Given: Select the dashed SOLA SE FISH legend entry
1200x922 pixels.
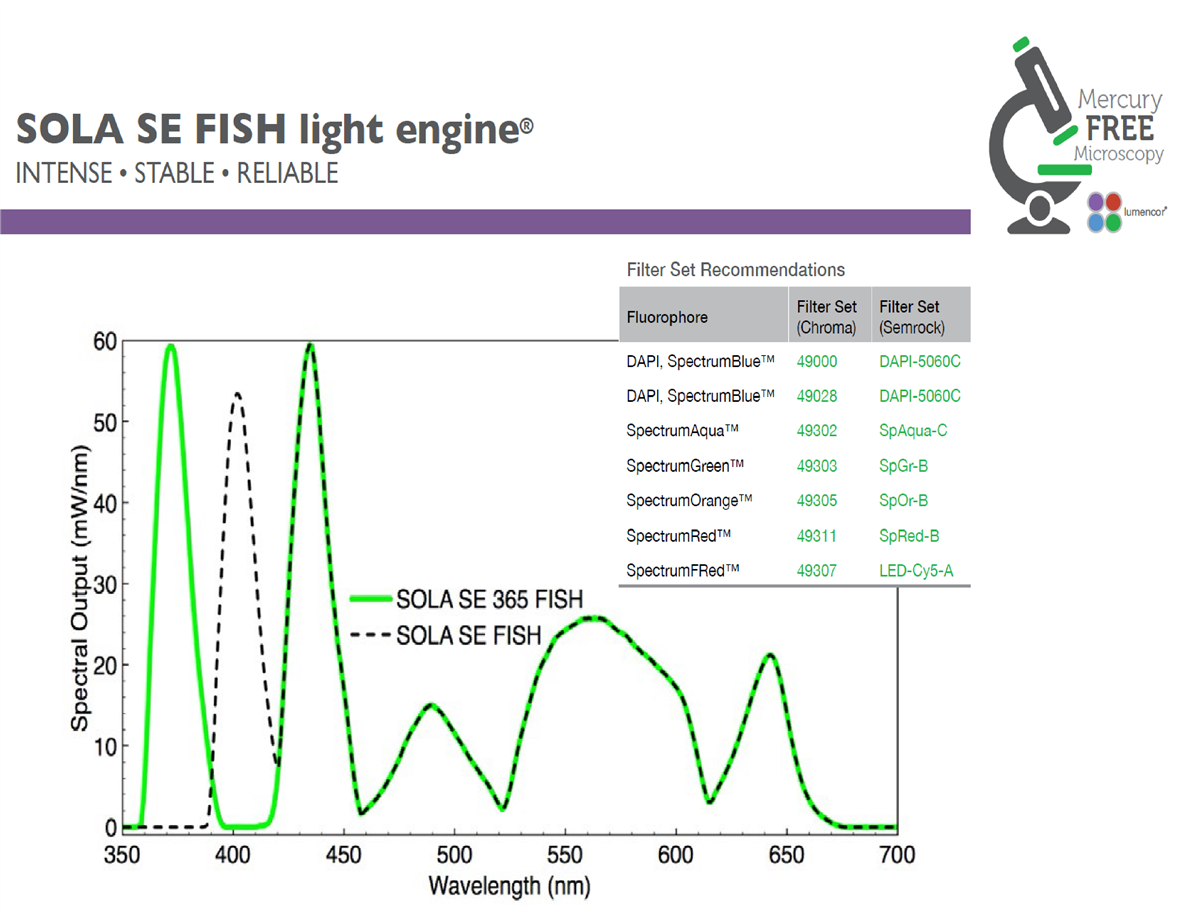Looking at the screenshot, I should pos(449,635).
